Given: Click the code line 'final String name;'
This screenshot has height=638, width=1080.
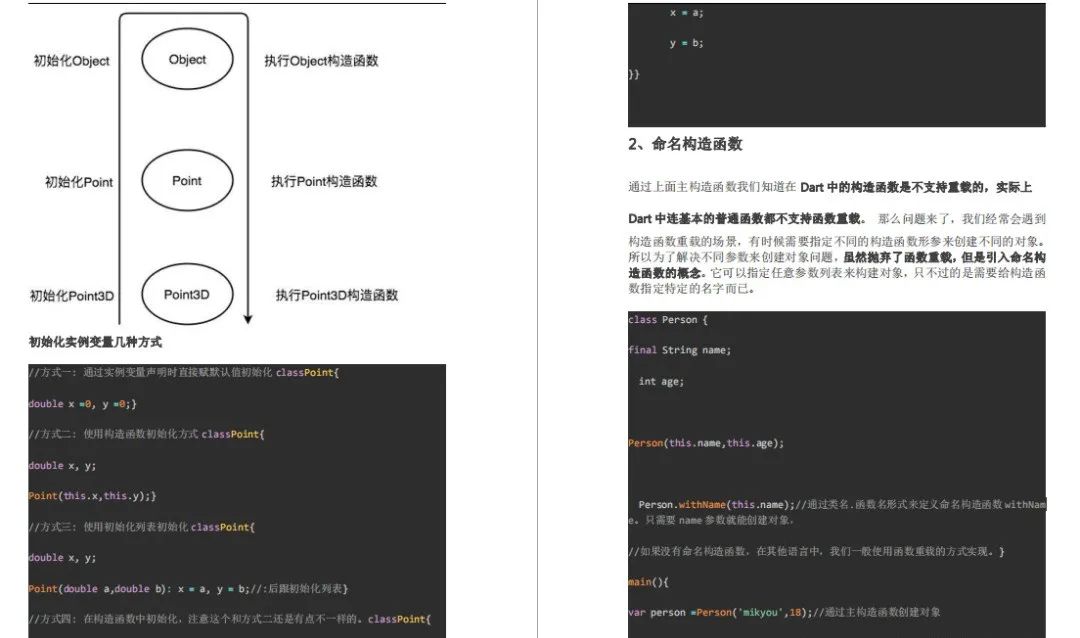Looking at the screenshot, I should (679, 350).
